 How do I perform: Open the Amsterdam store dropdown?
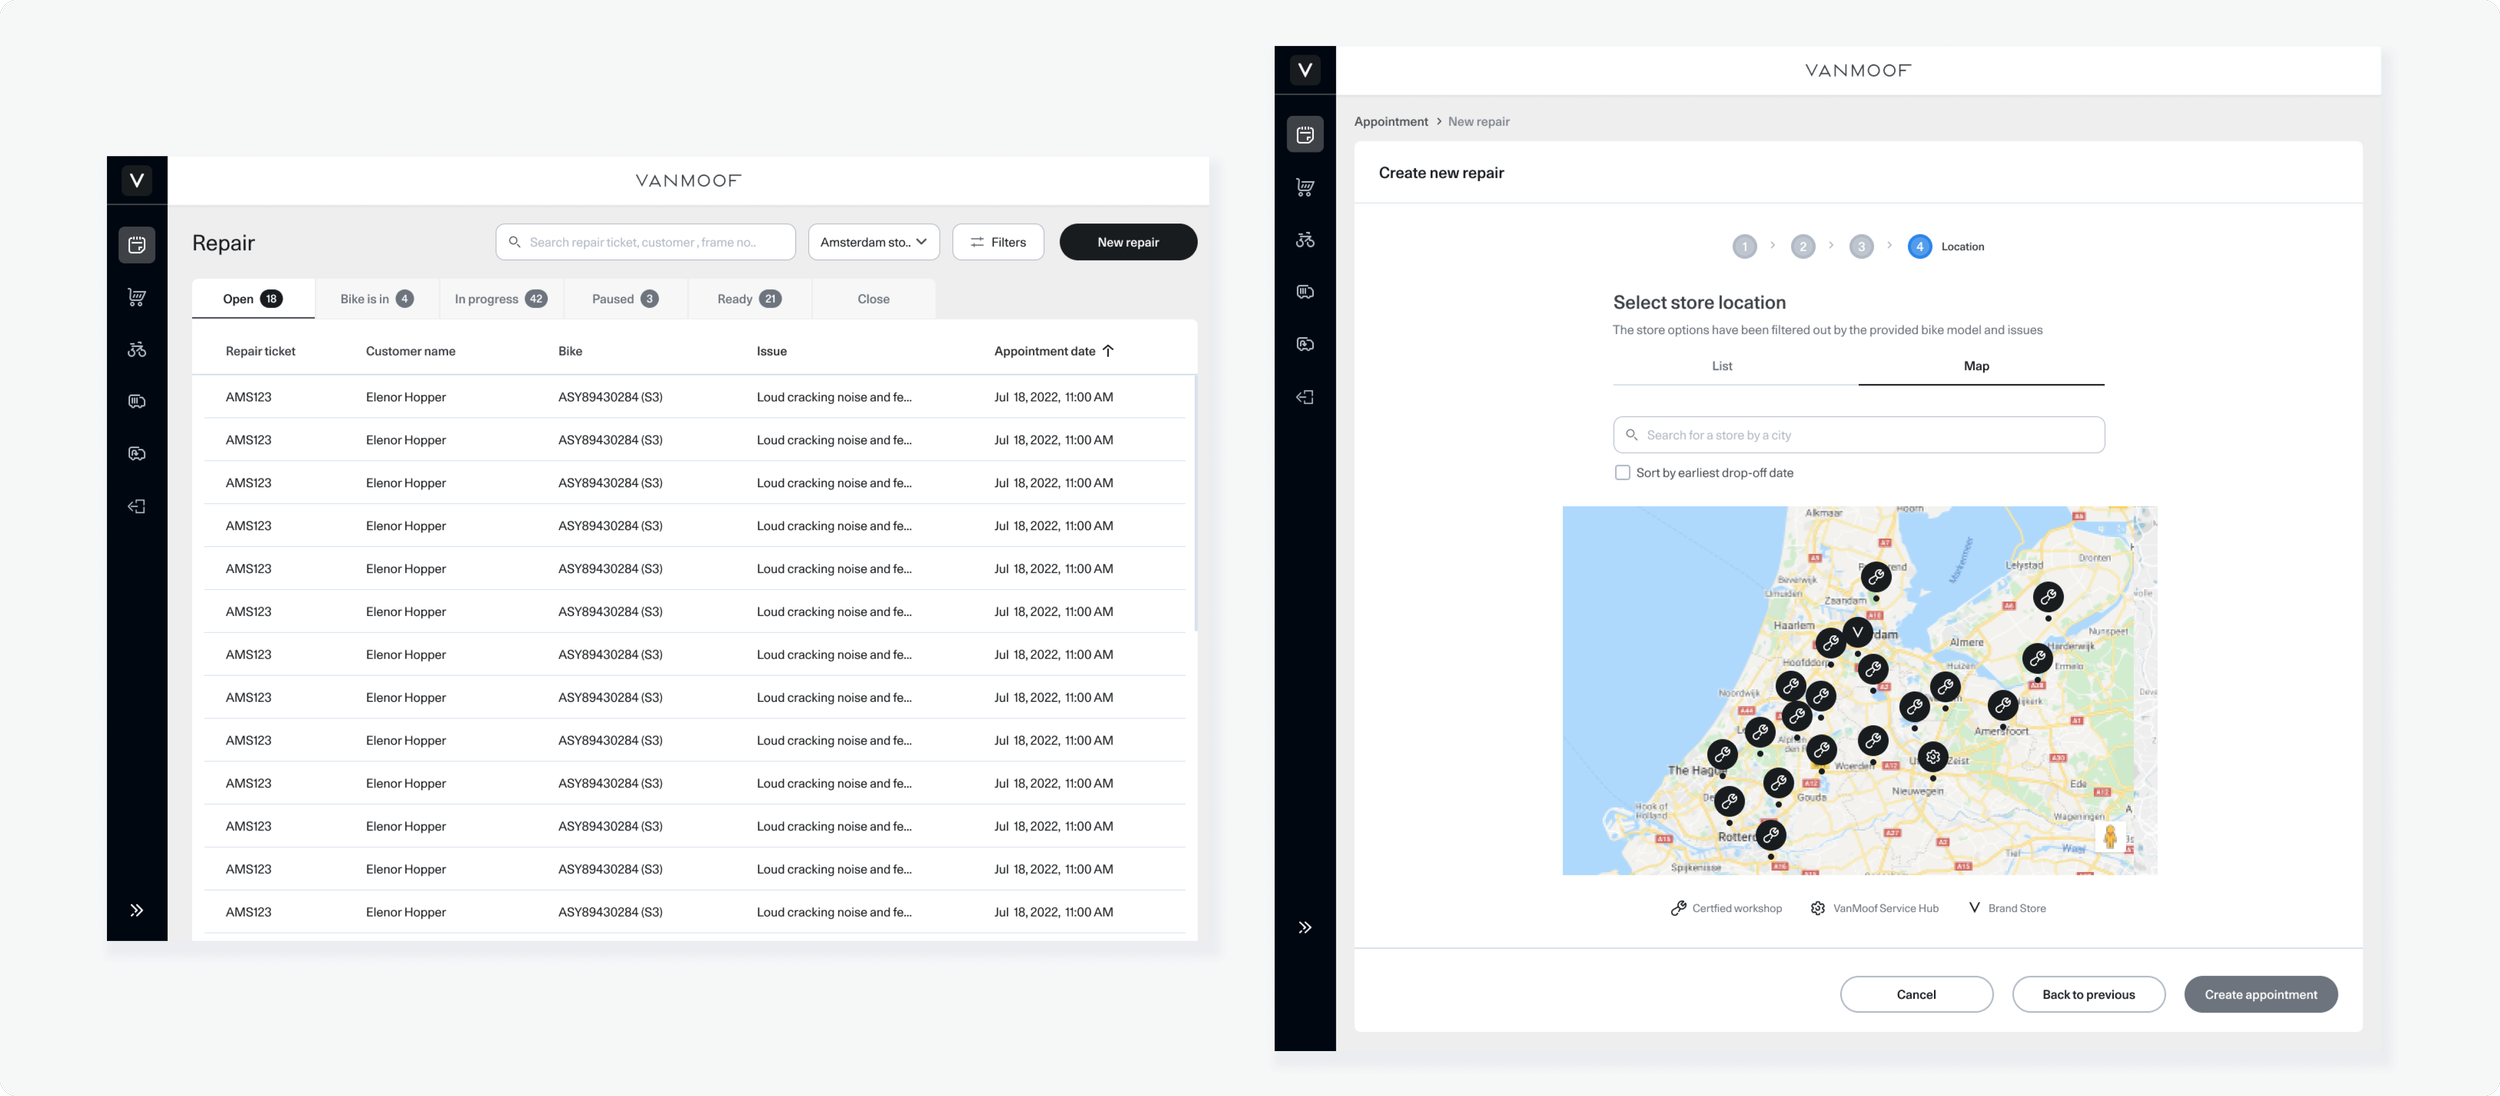point(873,242)
